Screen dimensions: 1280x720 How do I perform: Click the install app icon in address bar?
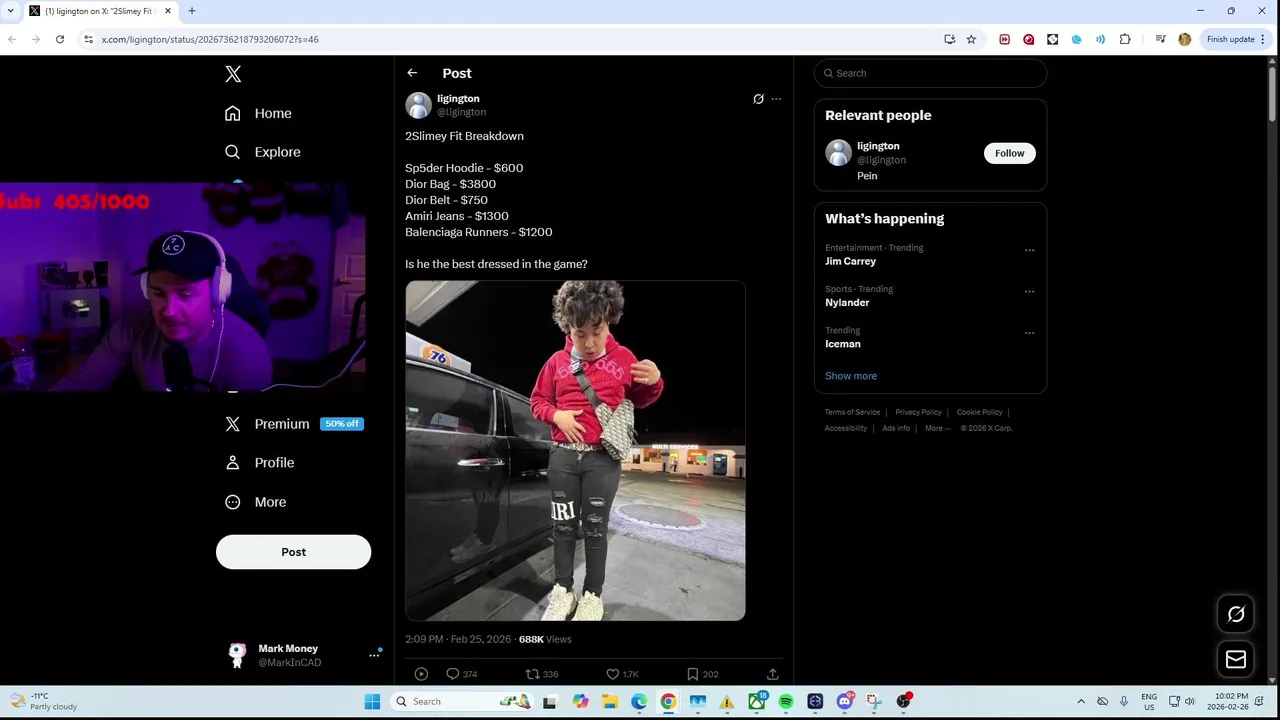pos(949,39)
